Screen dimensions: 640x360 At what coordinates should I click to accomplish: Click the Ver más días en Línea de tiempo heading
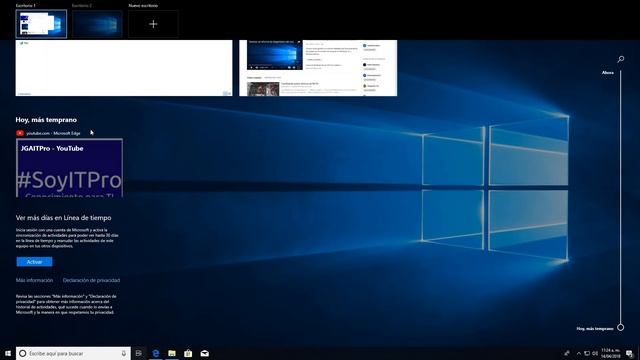(x=64, y=218)
